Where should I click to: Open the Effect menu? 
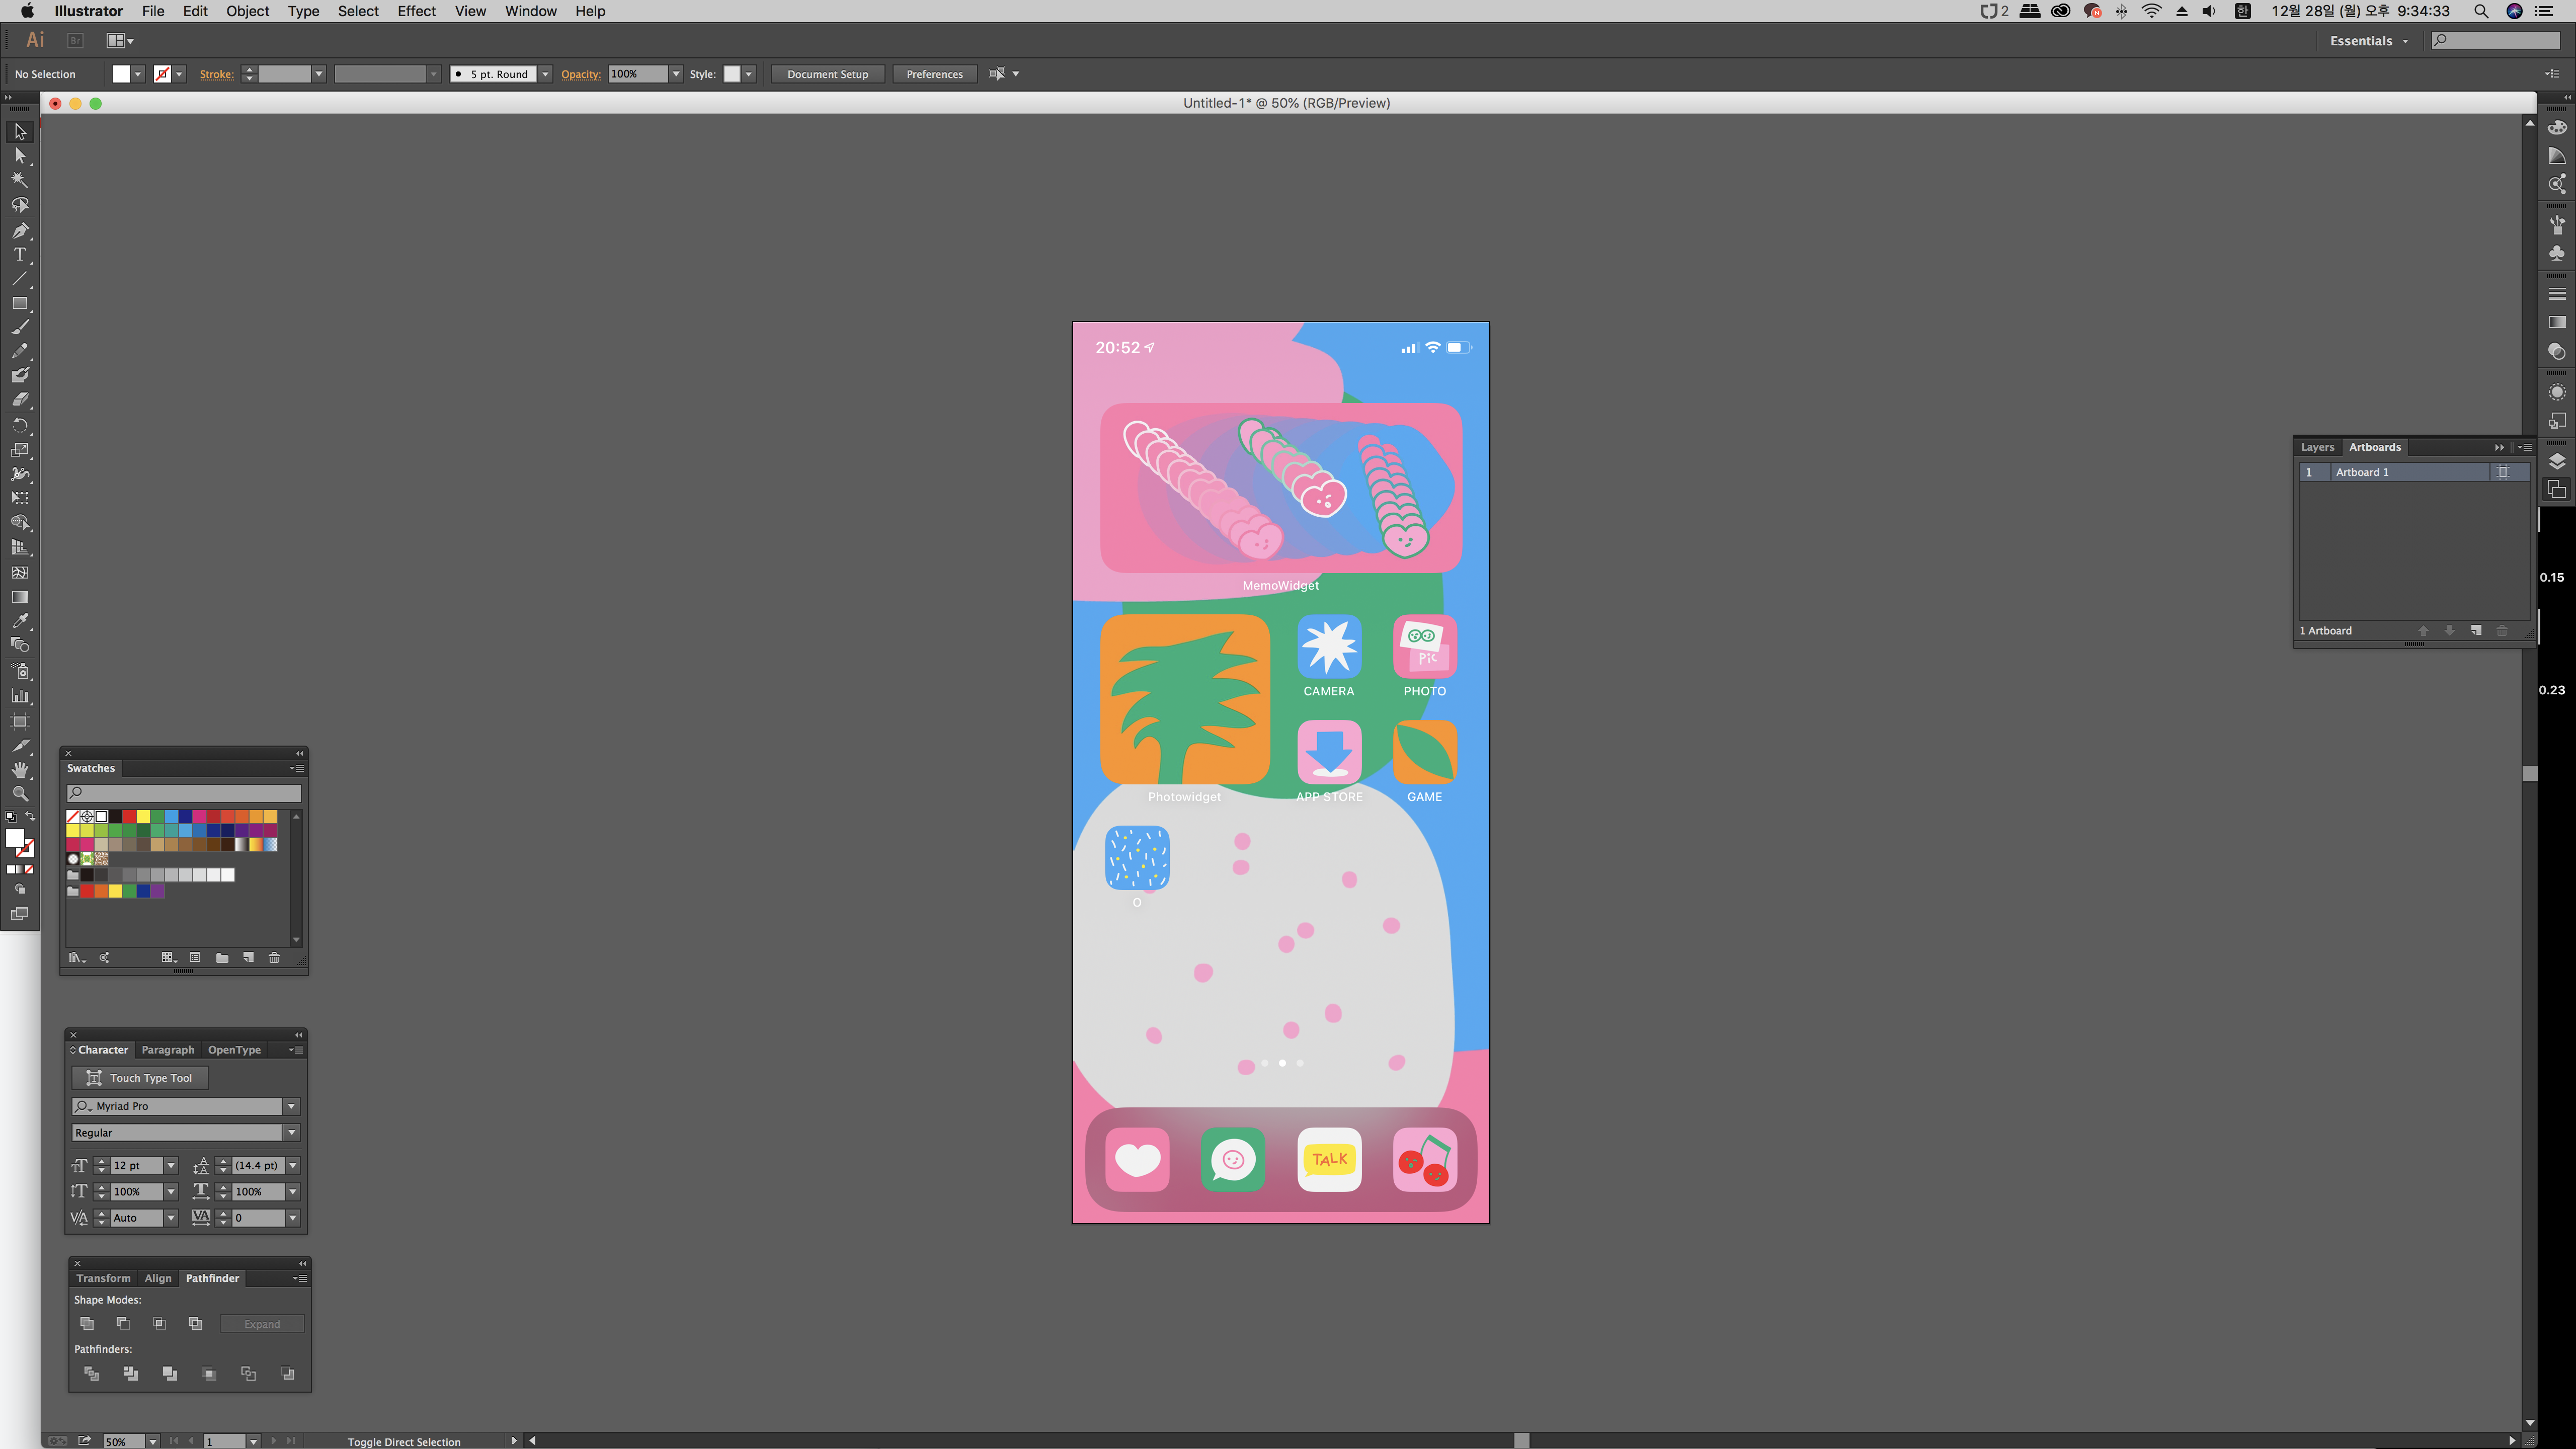416,11
